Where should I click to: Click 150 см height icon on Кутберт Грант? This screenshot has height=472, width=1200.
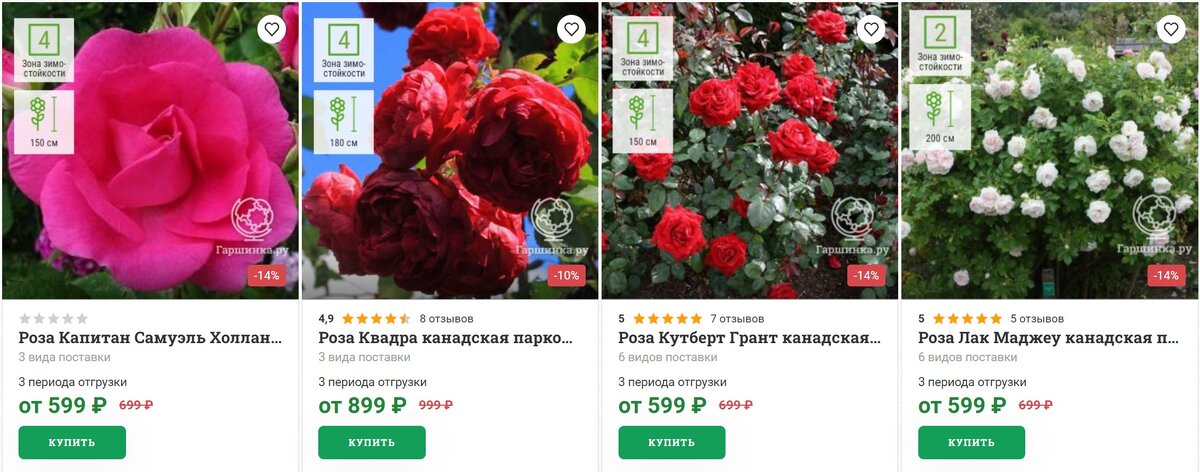point(643,120)
